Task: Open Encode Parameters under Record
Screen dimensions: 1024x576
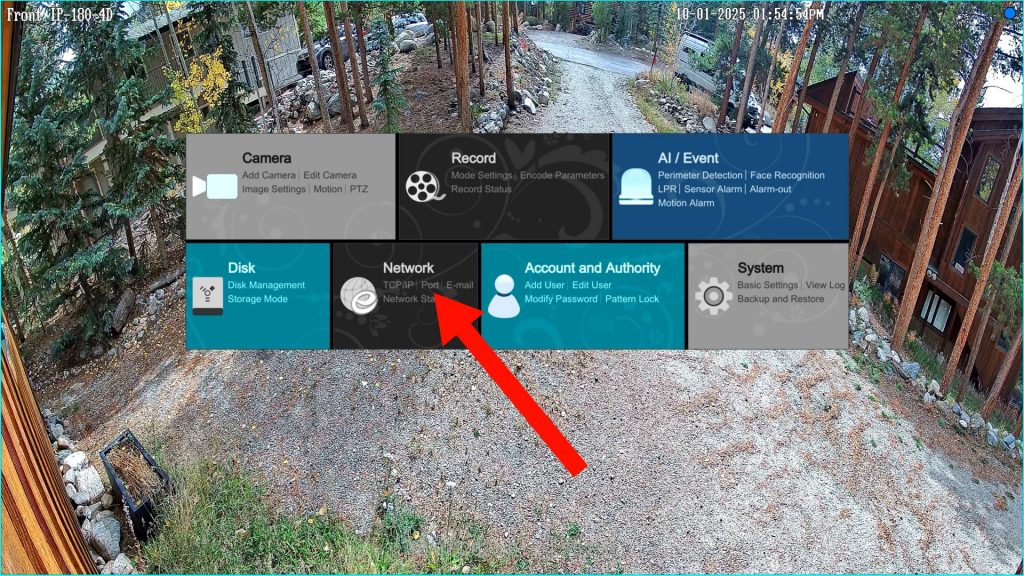Action: [562, 175]
